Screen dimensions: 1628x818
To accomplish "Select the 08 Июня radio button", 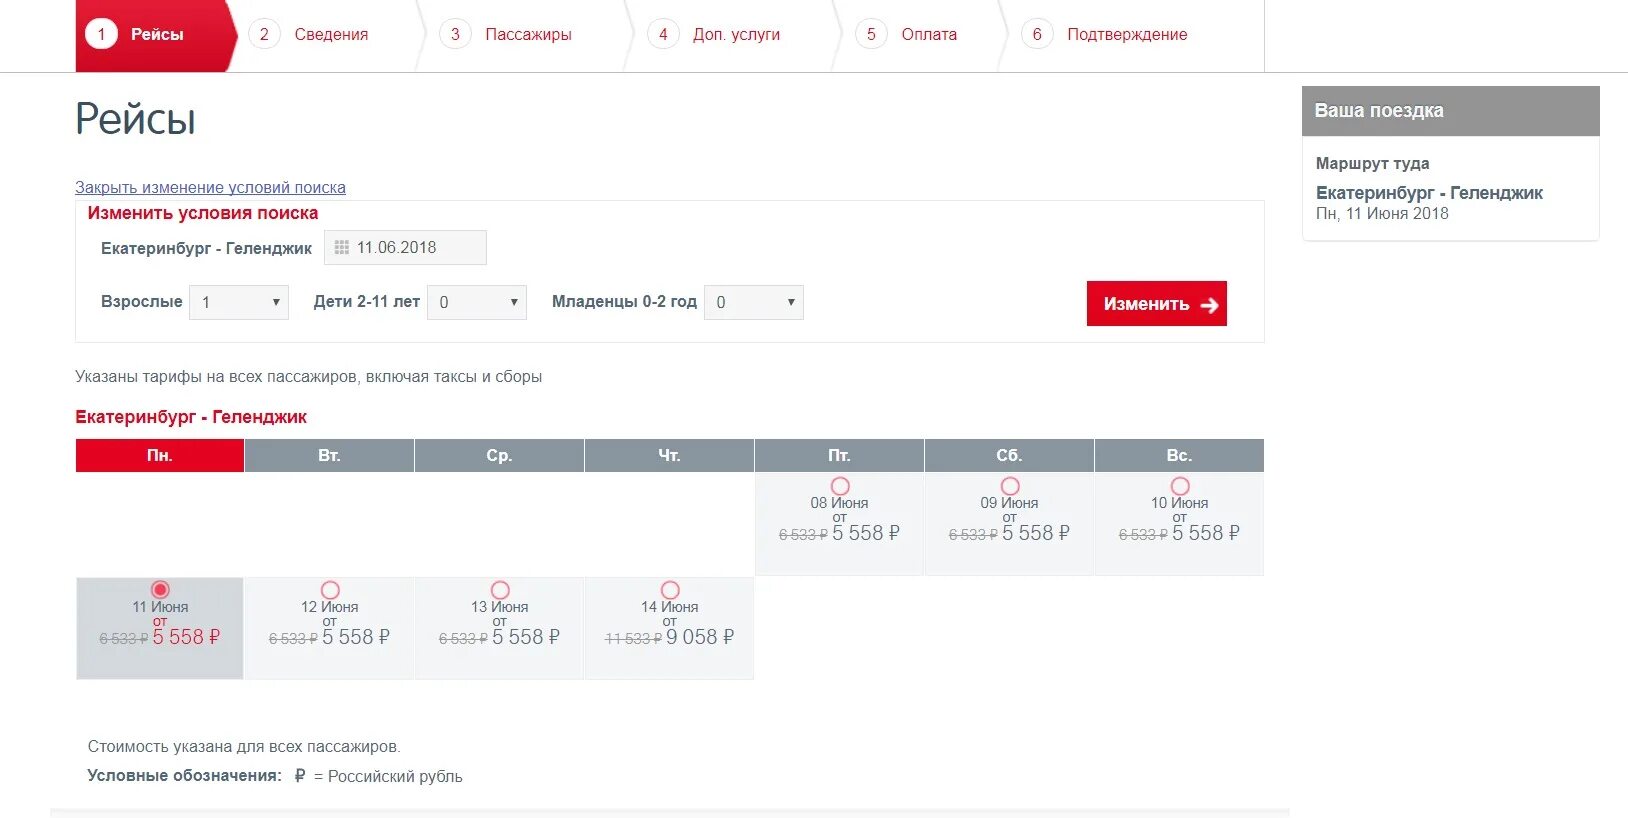I will (x=840, y=486).
